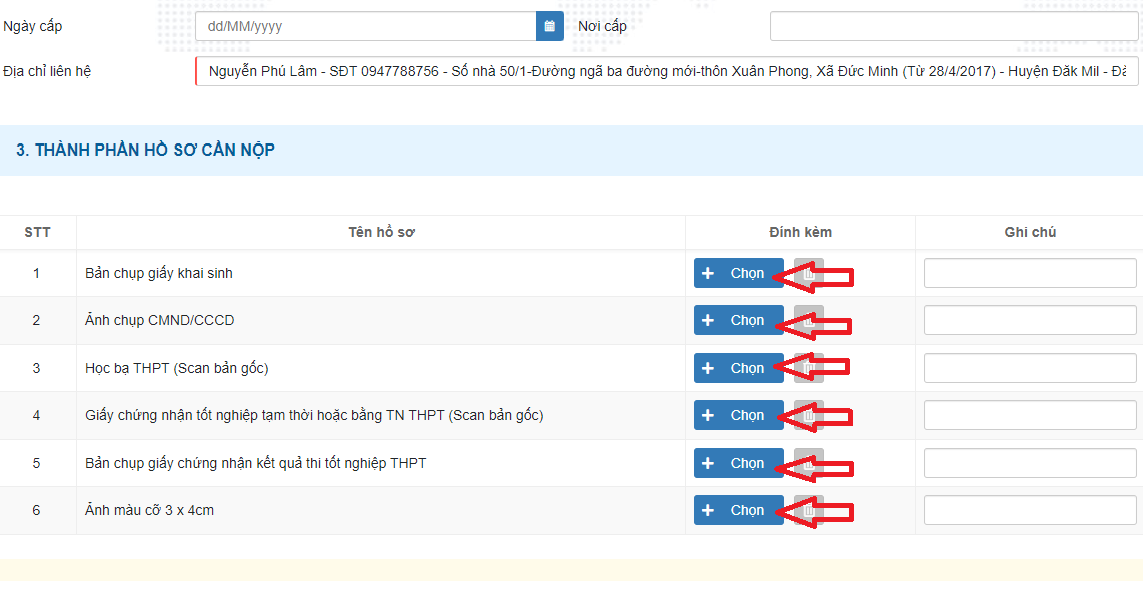Click trash icon for Học bạ THPT row
1143x600 pixels.
click(808, 368)
